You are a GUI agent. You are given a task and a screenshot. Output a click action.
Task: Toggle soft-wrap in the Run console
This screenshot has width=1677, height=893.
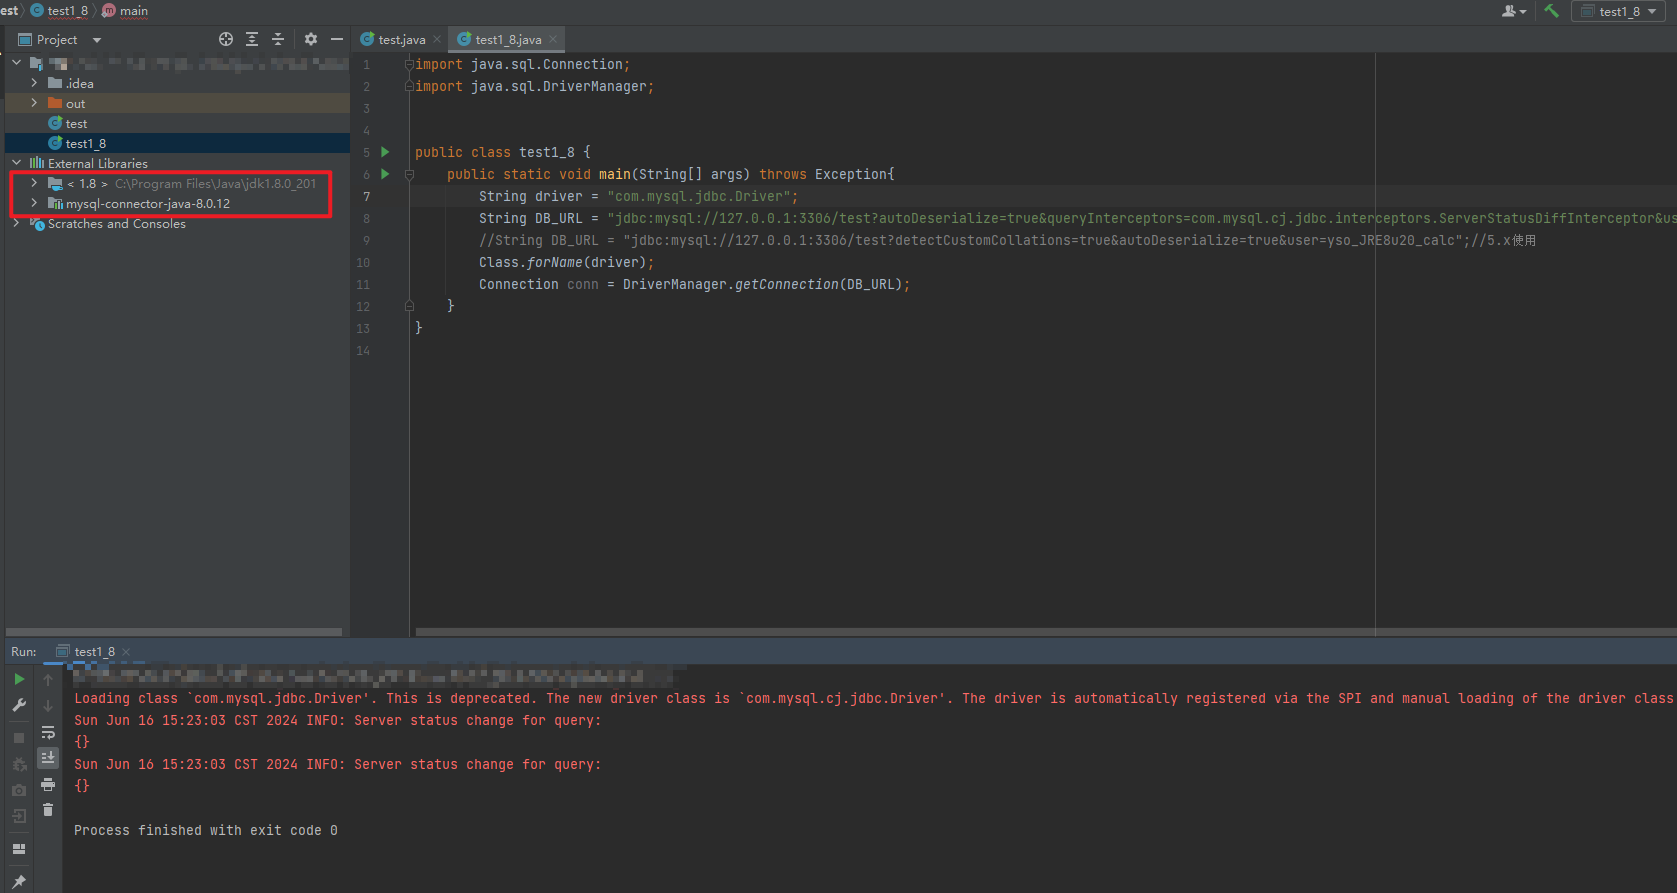(47, 733)
